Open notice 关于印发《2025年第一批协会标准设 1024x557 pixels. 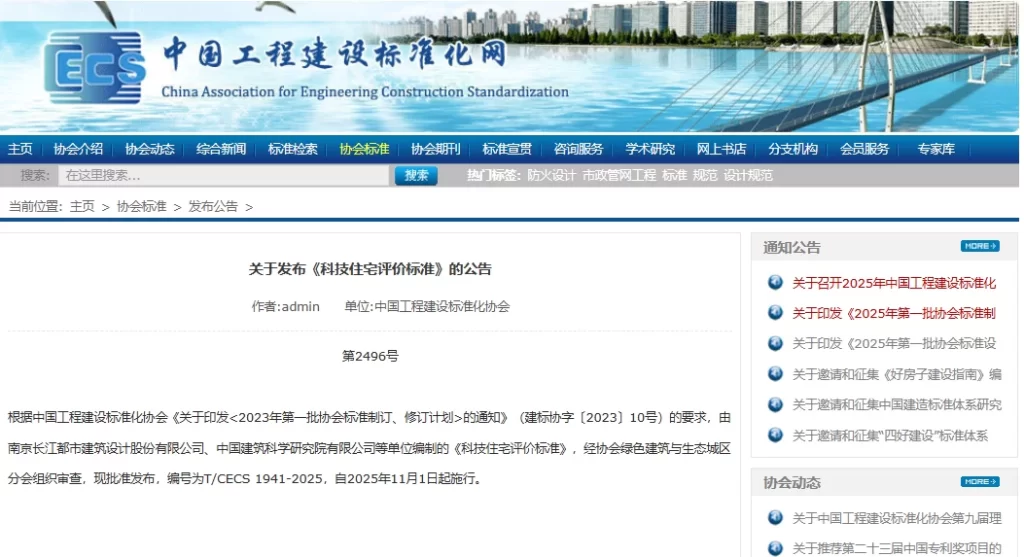894,343
